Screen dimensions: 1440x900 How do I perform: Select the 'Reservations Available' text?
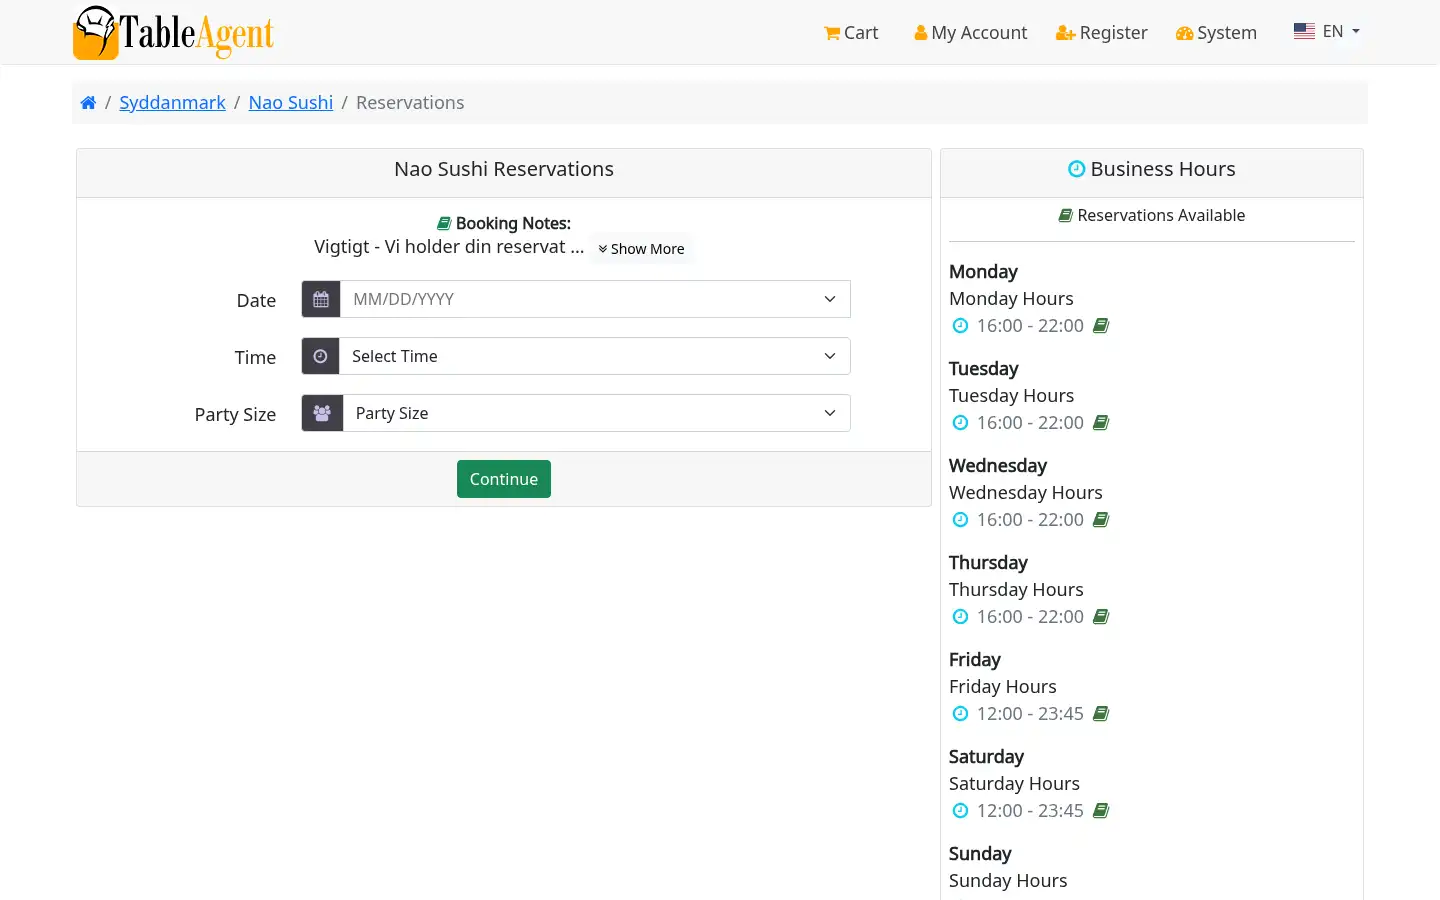(x=1161, y=215)
